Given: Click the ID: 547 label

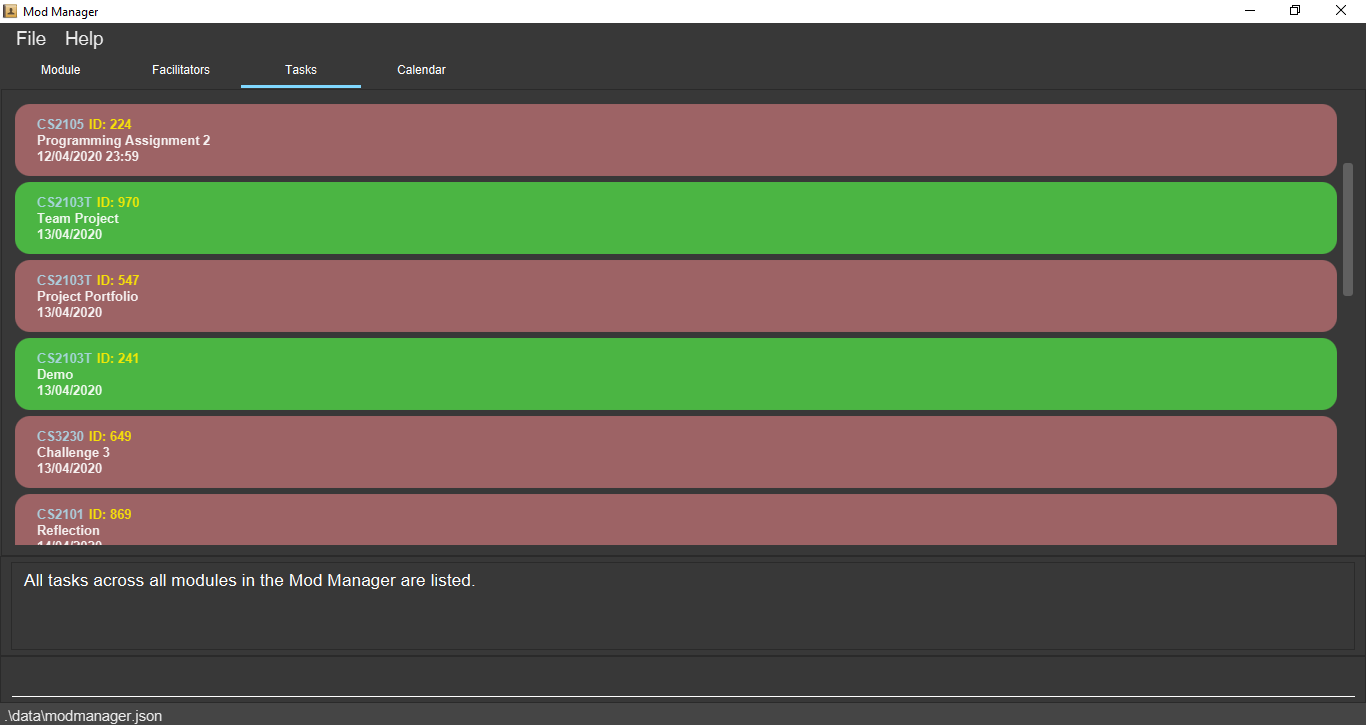Looking at the screenshot, I should click(118, 280).
